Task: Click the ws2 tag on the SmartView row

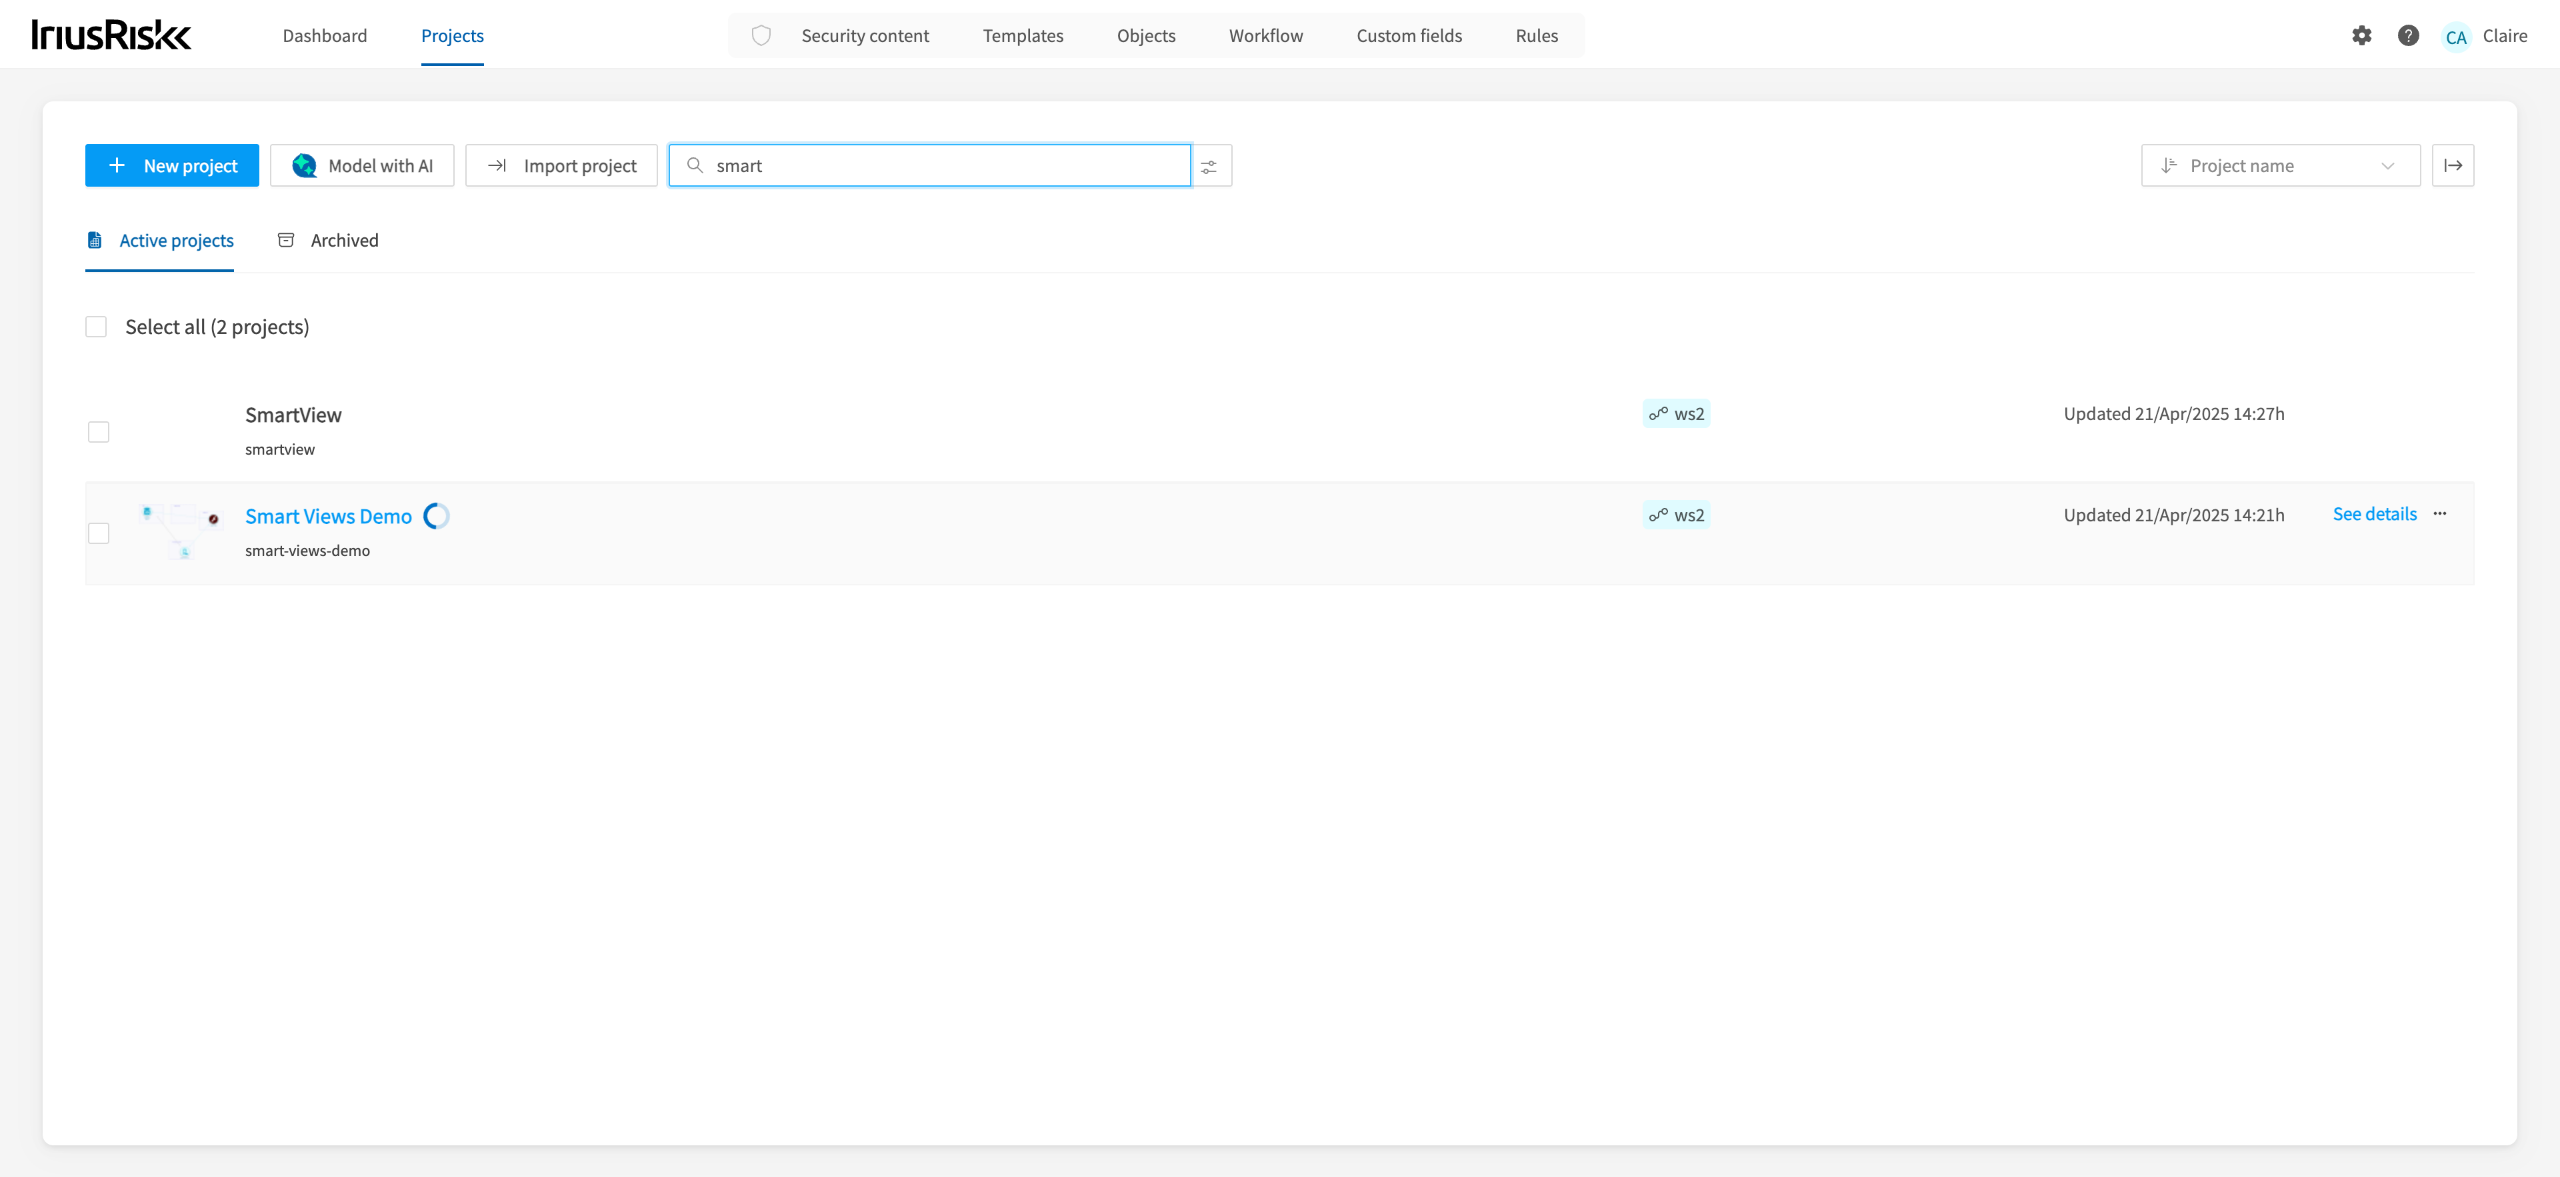Action: coord(1677,414)
